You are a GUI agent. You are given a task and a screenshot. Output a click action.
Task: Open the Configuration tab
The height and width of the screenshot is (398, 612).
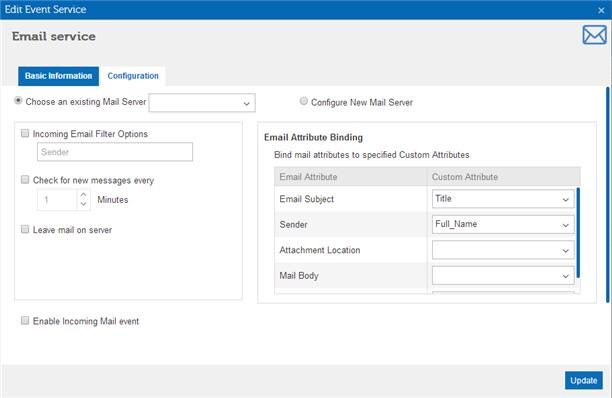tap(133, 76)
